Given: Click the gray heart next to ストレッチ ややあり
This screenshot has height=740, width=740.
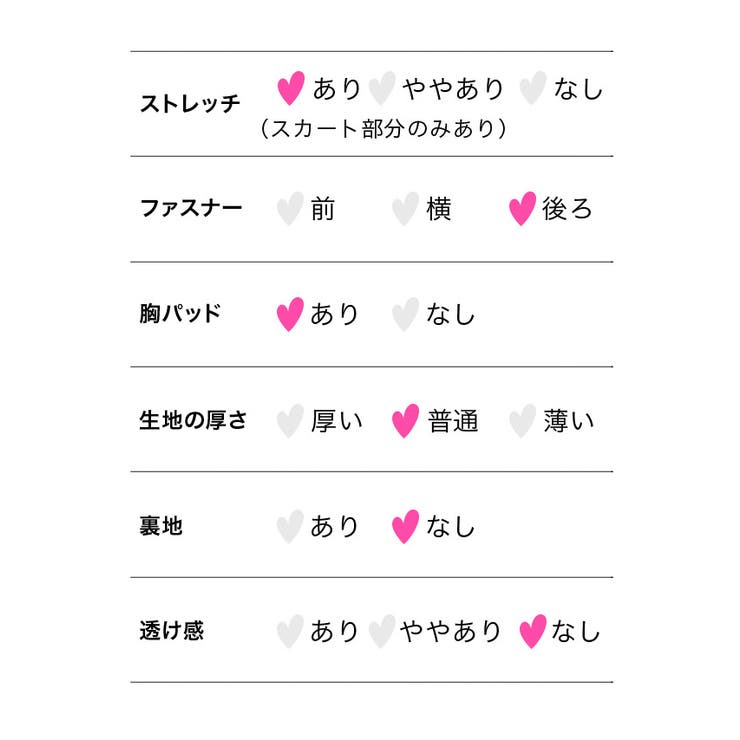Looking at the screenshot, I should tap(382, 88).
